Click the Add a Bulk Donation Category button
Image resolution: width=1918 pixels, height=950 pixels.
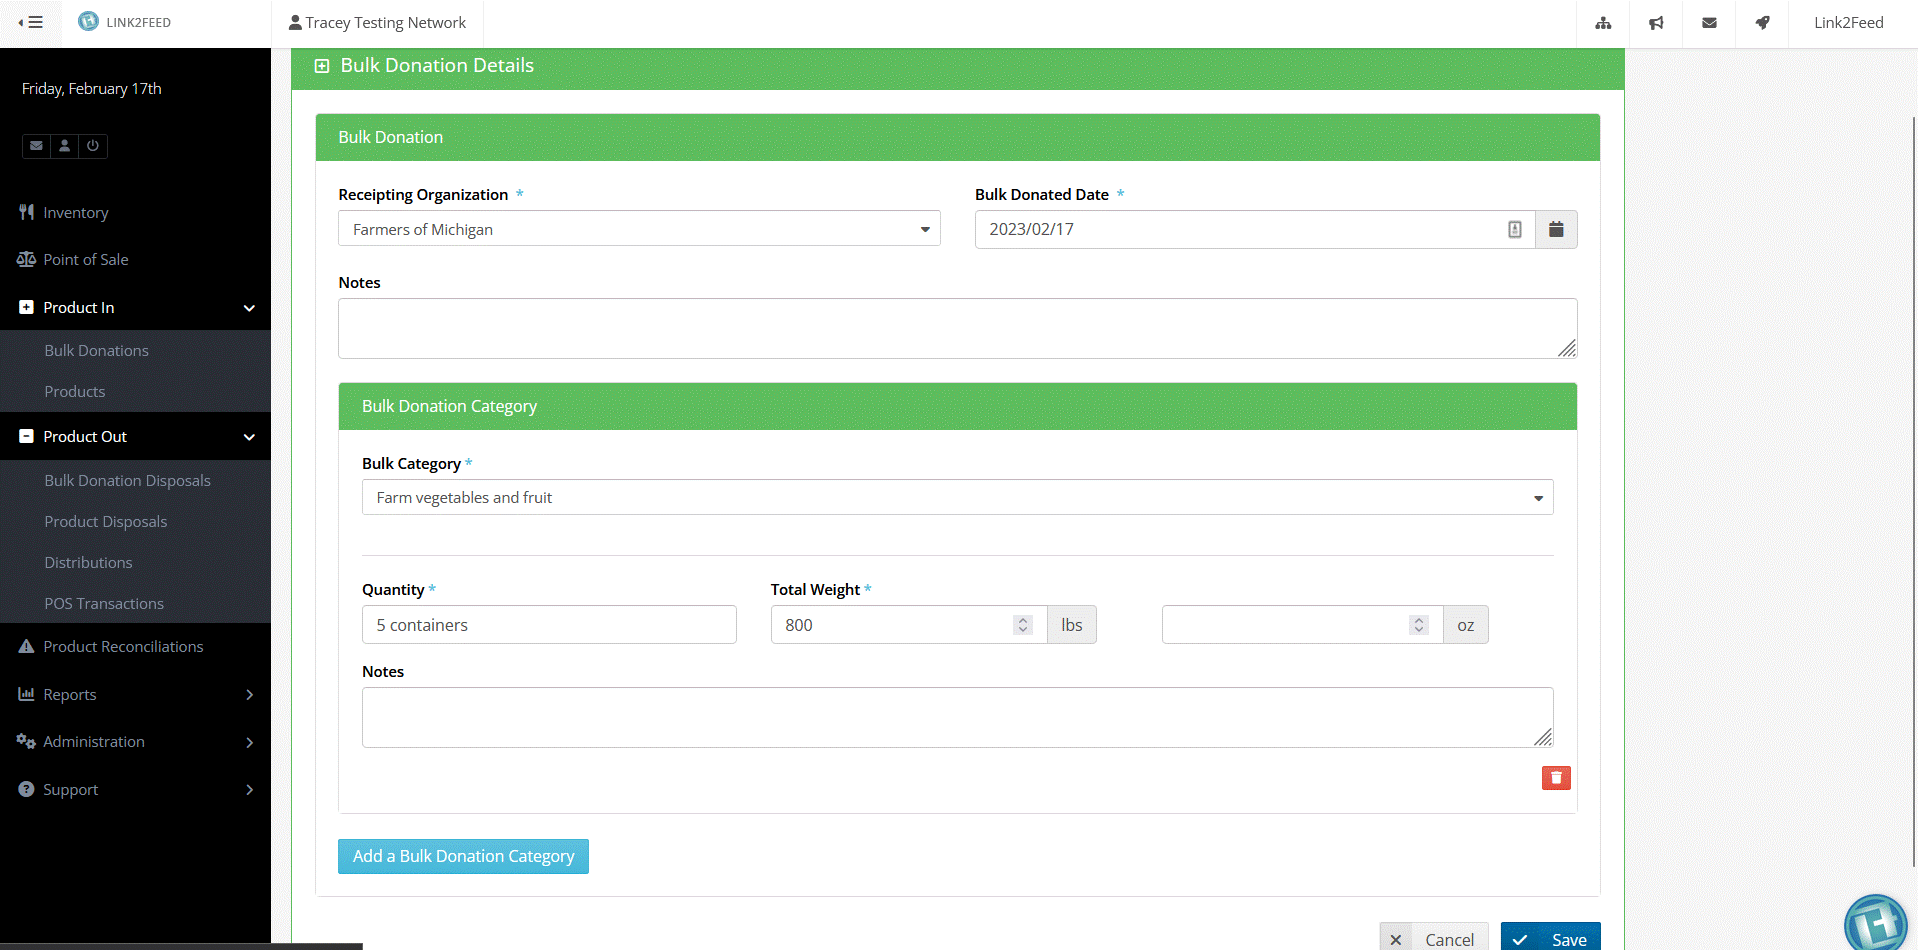tap(463, 856)
